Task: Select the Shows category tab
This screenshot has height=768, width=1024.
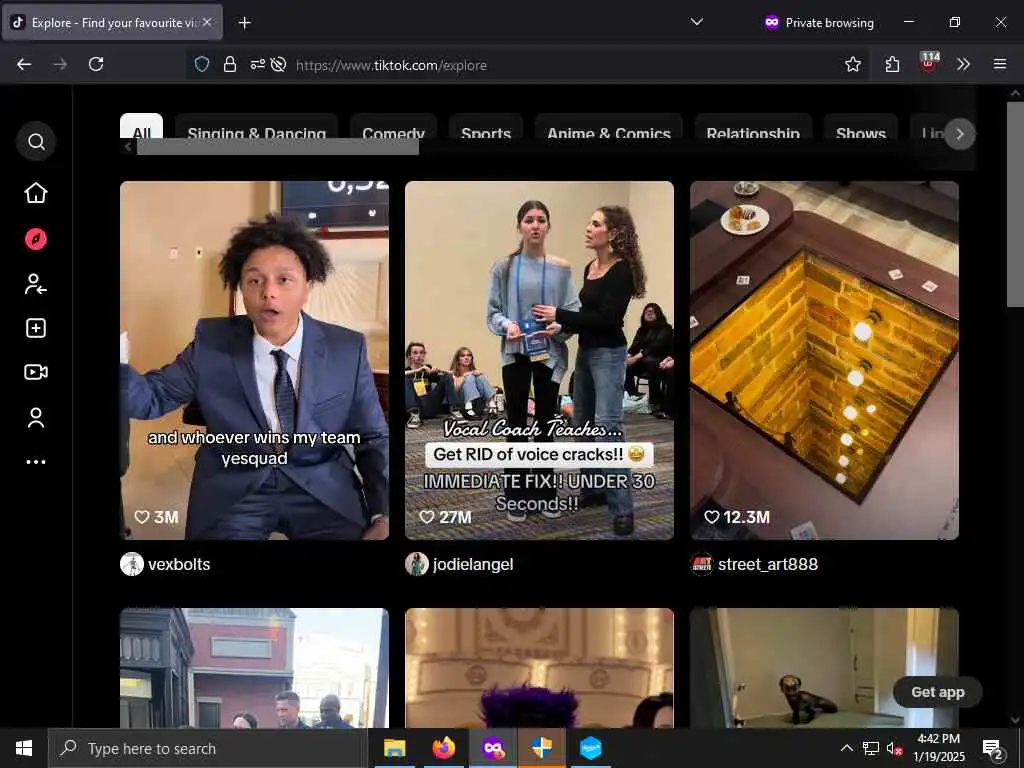Action: 861,127
